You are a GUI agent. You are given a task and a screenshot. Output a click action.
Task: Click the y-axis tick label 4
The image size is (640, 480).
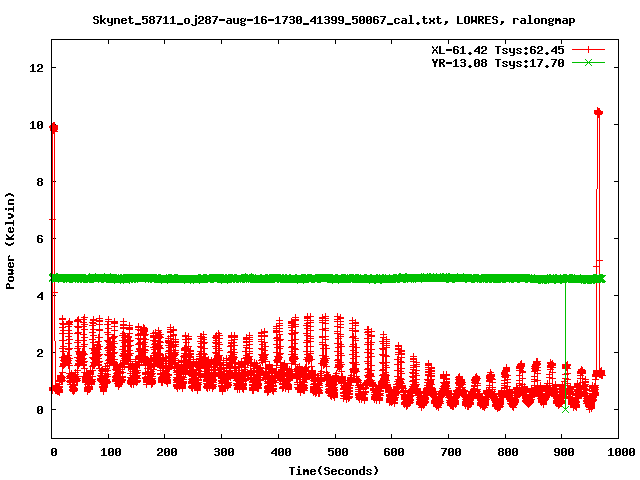coord(40,296)
